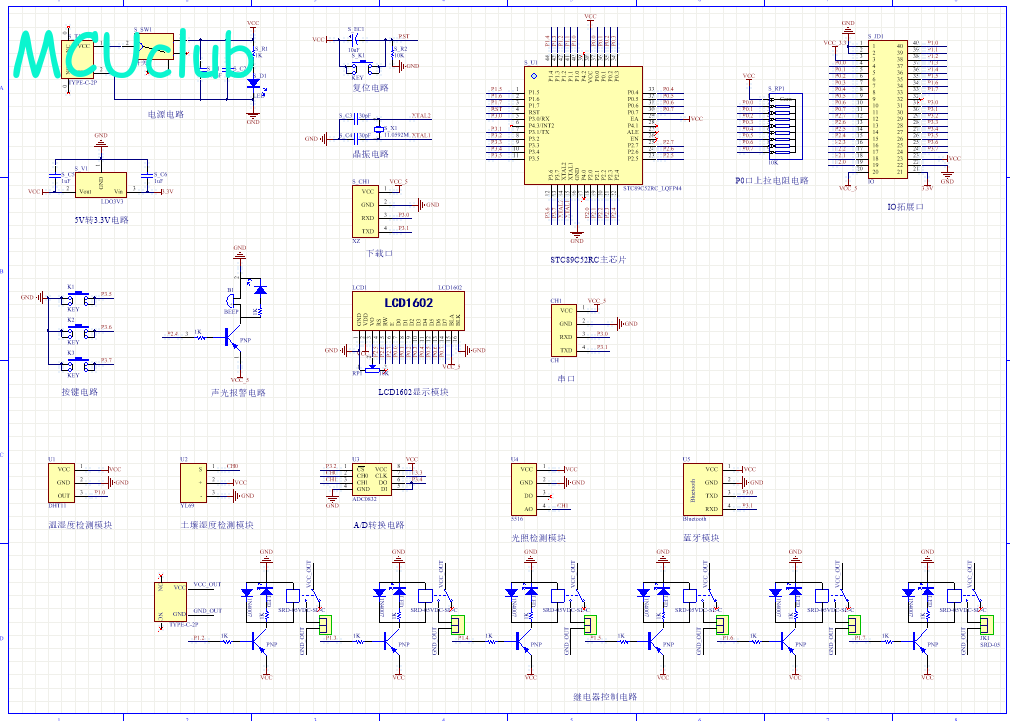Click the S_JD1 40-pin IO expansion header
The width and height of the screenshot is (1010, 721).
(887, 110)
